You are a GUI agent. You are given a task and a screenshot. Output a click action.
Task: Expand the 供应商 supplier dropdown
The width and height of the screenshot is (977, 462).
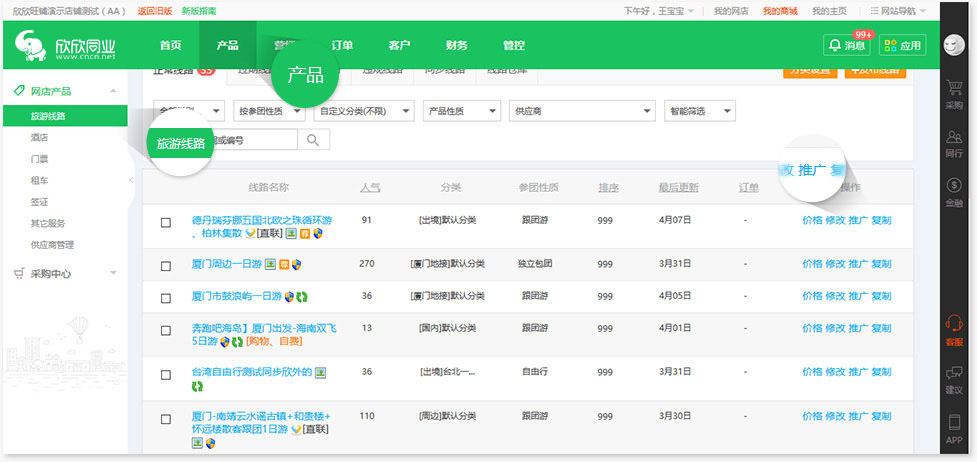[x=581, y=111]
